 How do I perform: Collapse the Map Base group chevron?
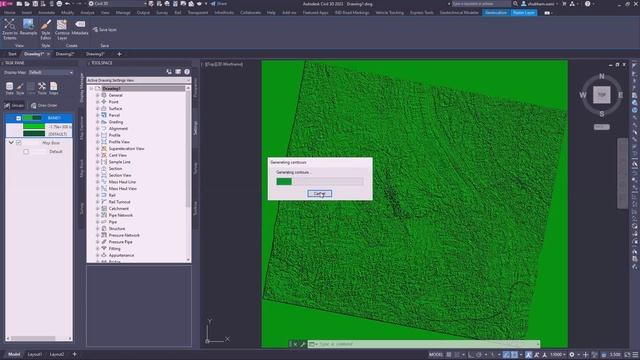click(11, 143)
